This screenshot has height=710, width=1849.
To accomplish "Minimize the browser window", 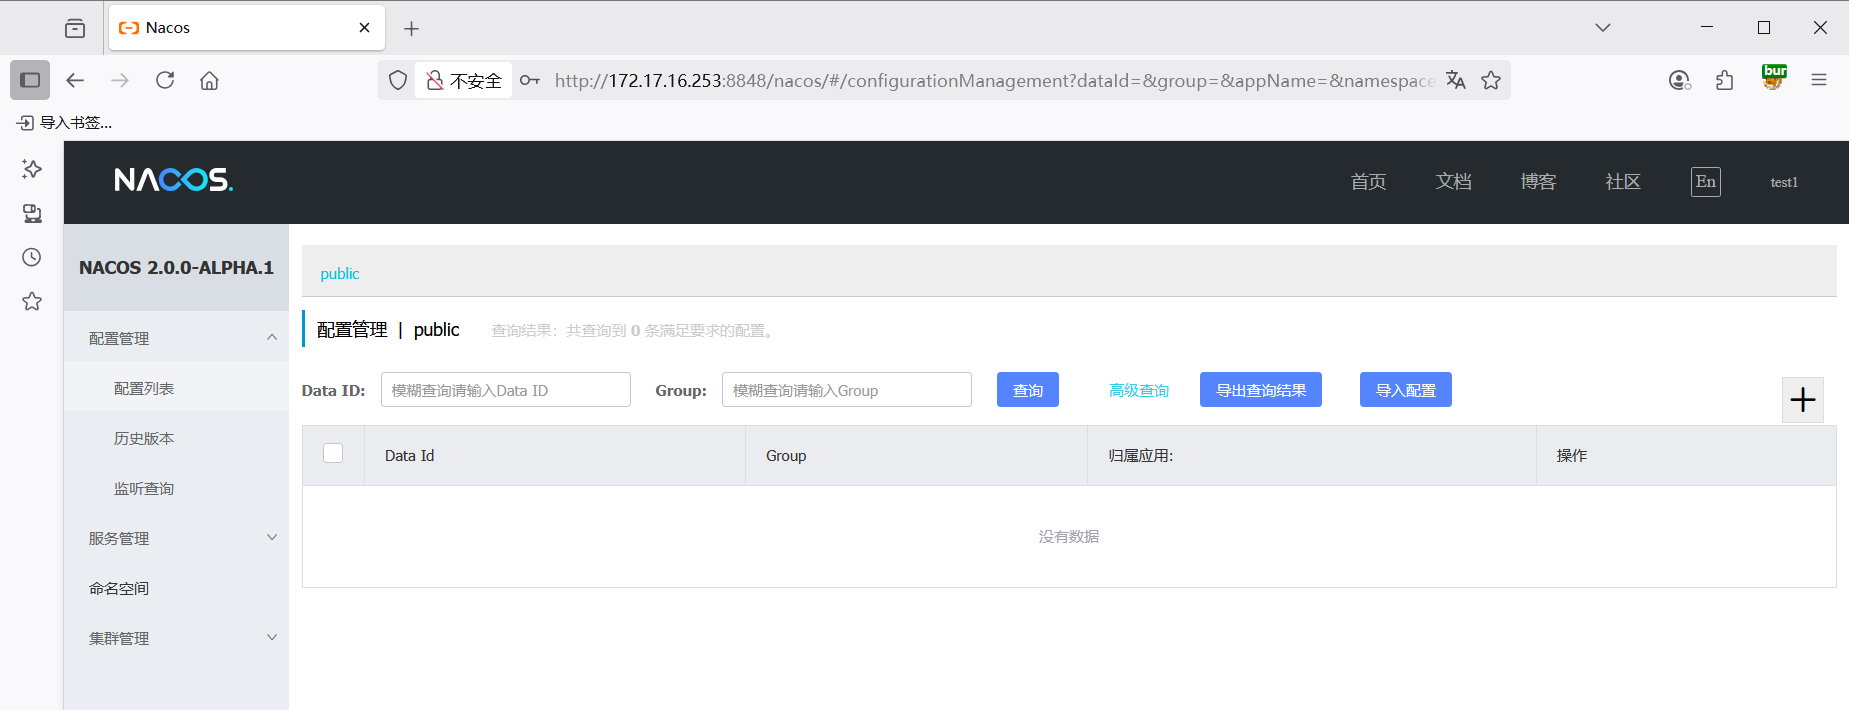I will (1707, 28).
